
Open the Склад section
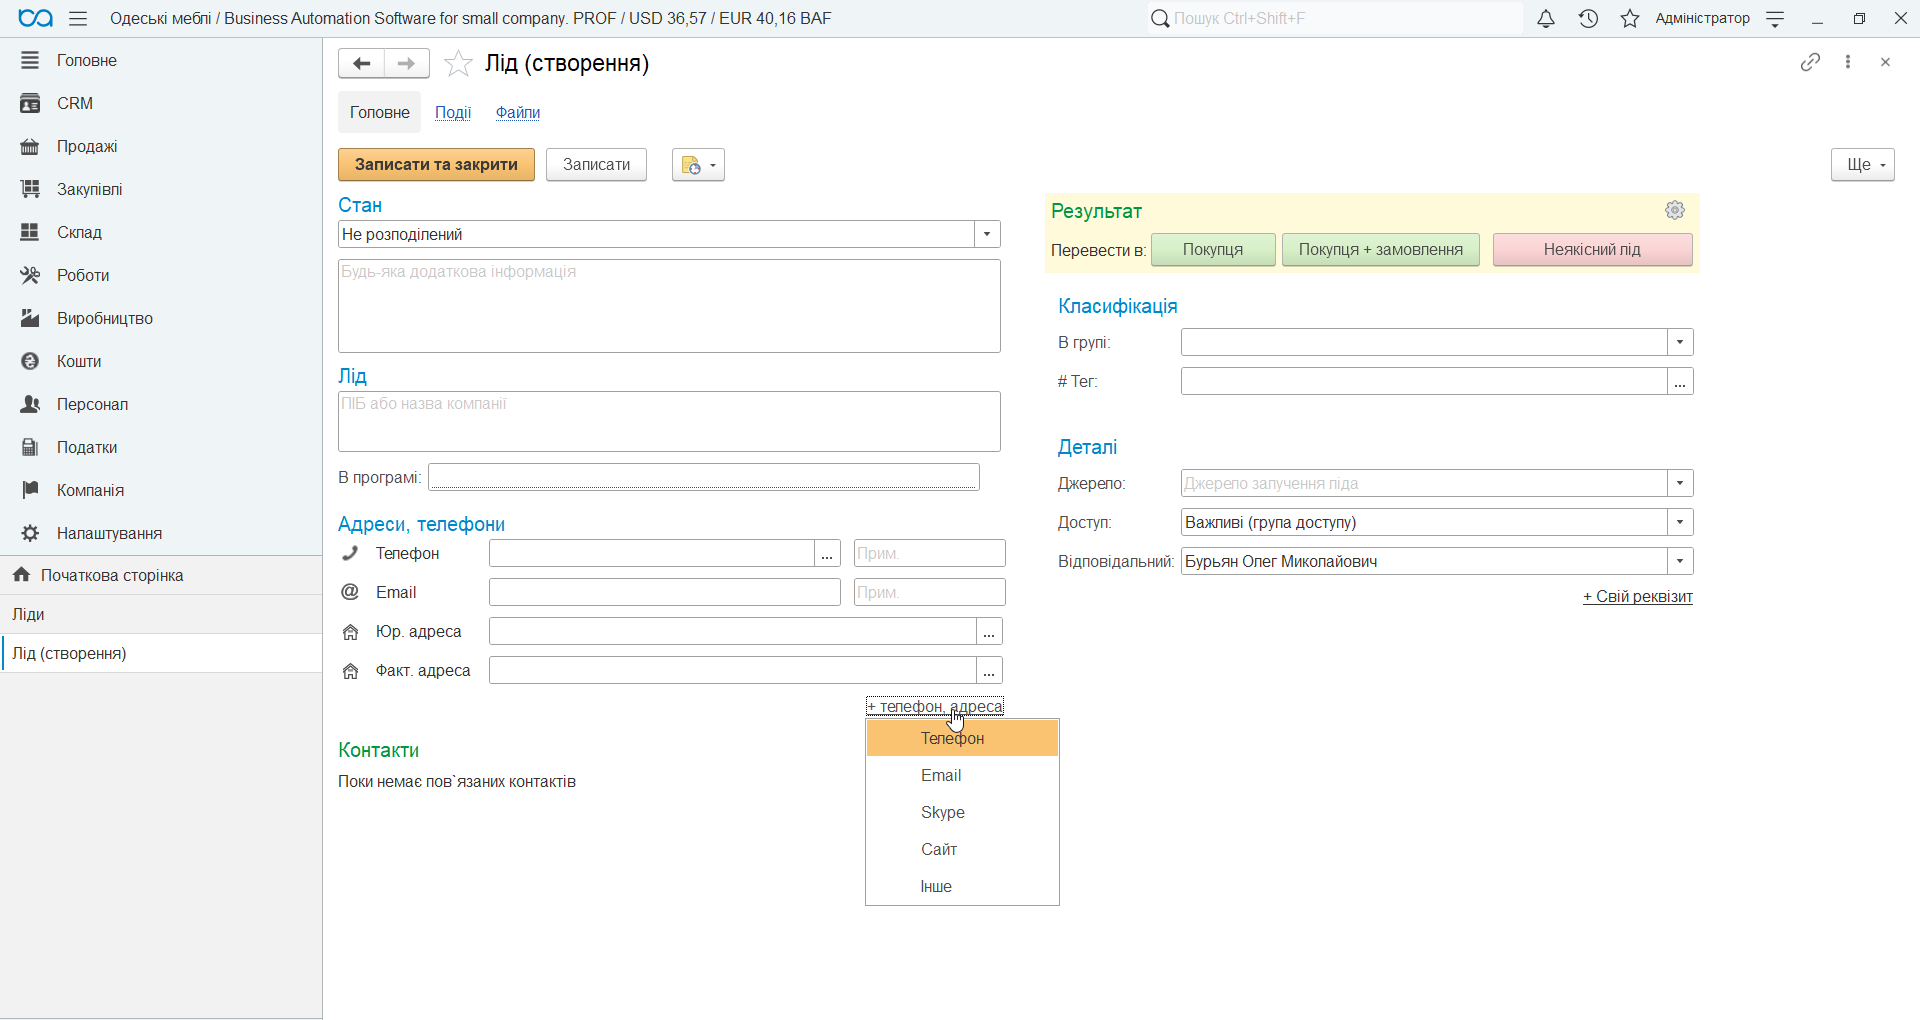161,232
